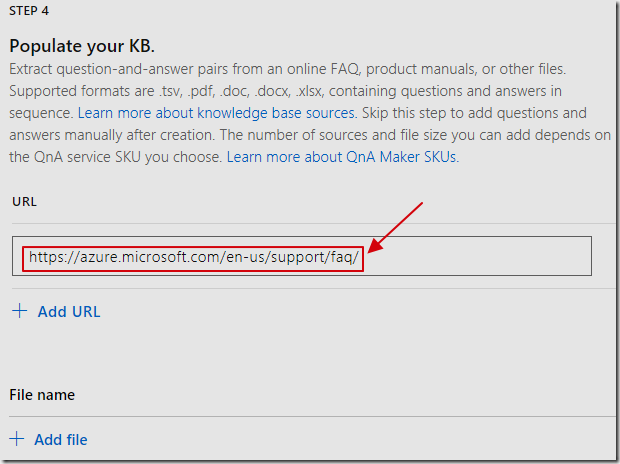Select the Add URL text button
This screenshot has width=620, height=464.
click(x=69, y=312)
